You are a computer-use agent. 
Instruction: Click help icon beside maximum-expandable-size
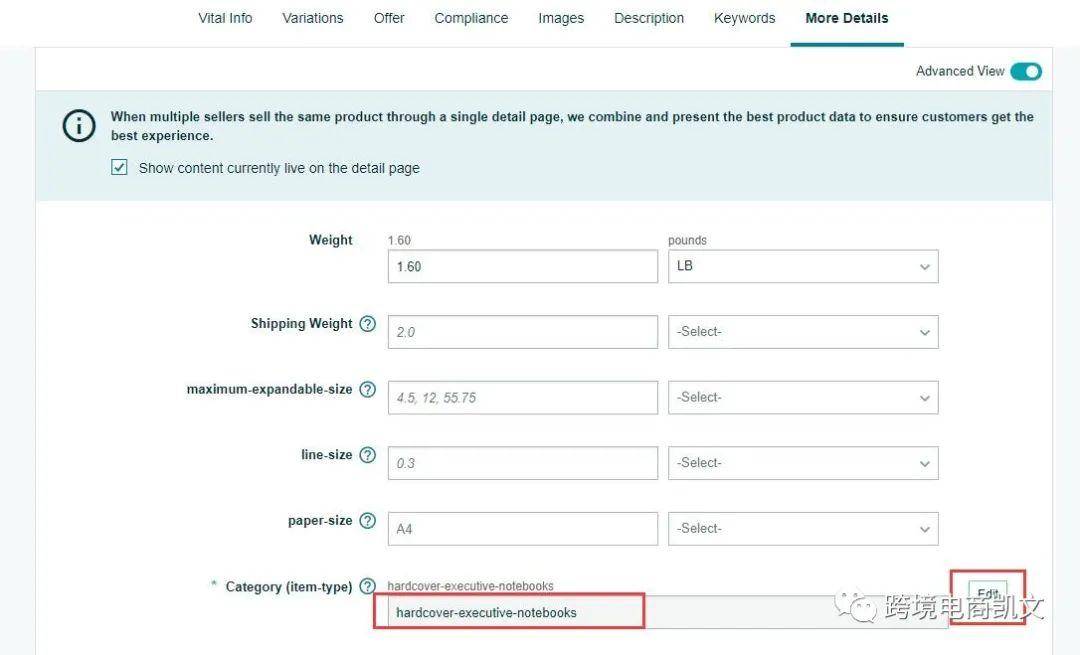[368, 390]
